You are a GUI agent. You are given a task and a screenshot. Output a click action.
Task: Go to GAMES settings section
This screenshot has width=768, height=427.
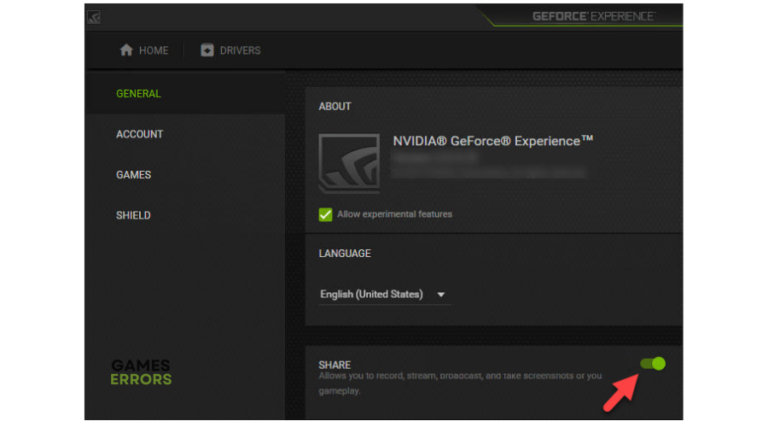pyautogui.click(x=133, y=175)
